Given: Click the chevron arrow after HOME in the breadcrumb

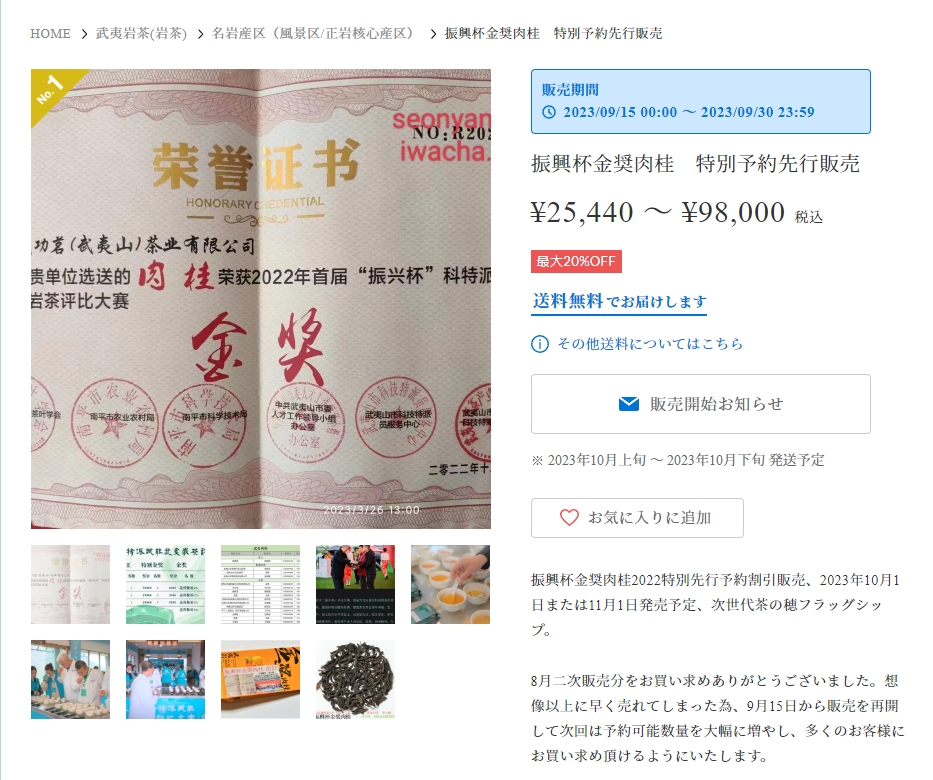Looking at the screenshot, I should [84, 34].
